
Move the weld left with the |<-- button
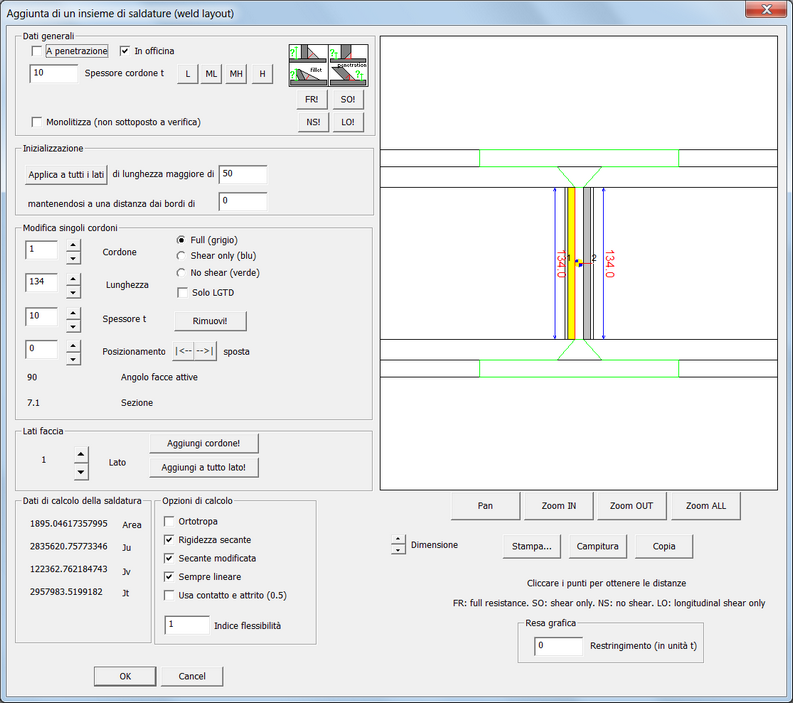[x=185, y=351]
